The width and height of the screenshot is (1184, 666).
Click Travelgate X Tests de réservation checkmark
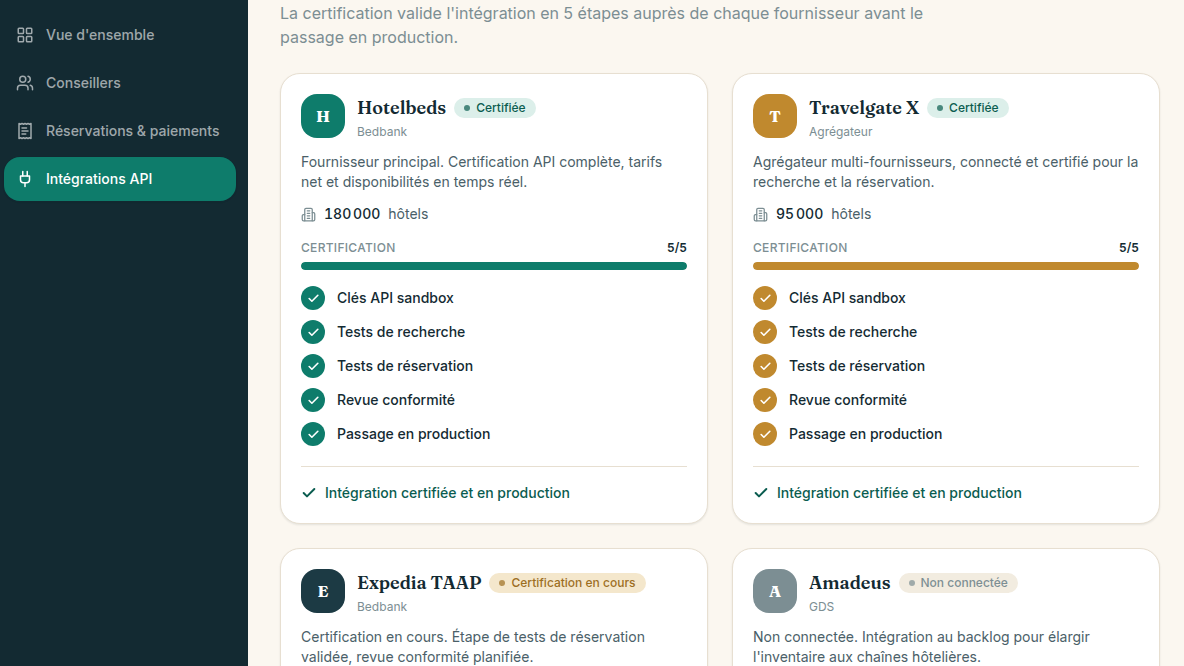click(765, 366)
